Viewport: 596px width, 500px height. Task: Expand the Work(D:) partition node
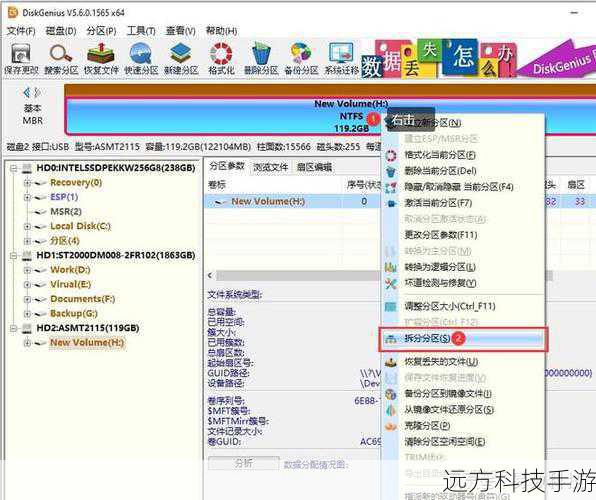(27, 270)
